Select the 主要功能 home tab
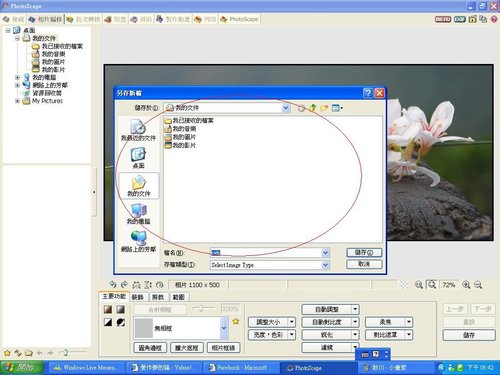Viewport: 500px width, 375px height. pyautogui.click(x=113, y=296)
